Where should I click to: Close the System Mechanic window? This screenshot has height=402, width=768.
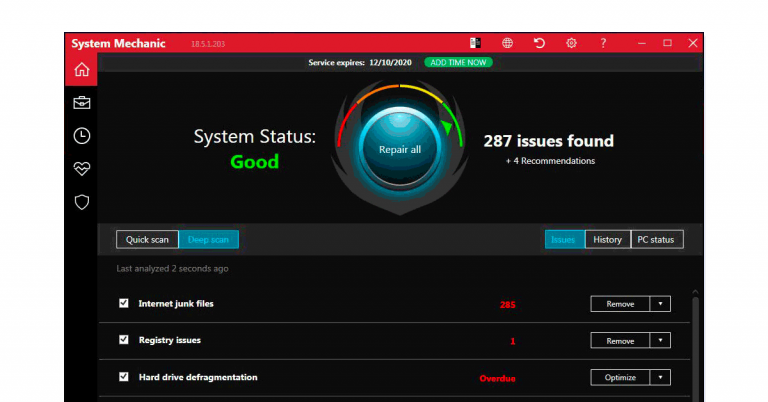click(x=693, y=43)
